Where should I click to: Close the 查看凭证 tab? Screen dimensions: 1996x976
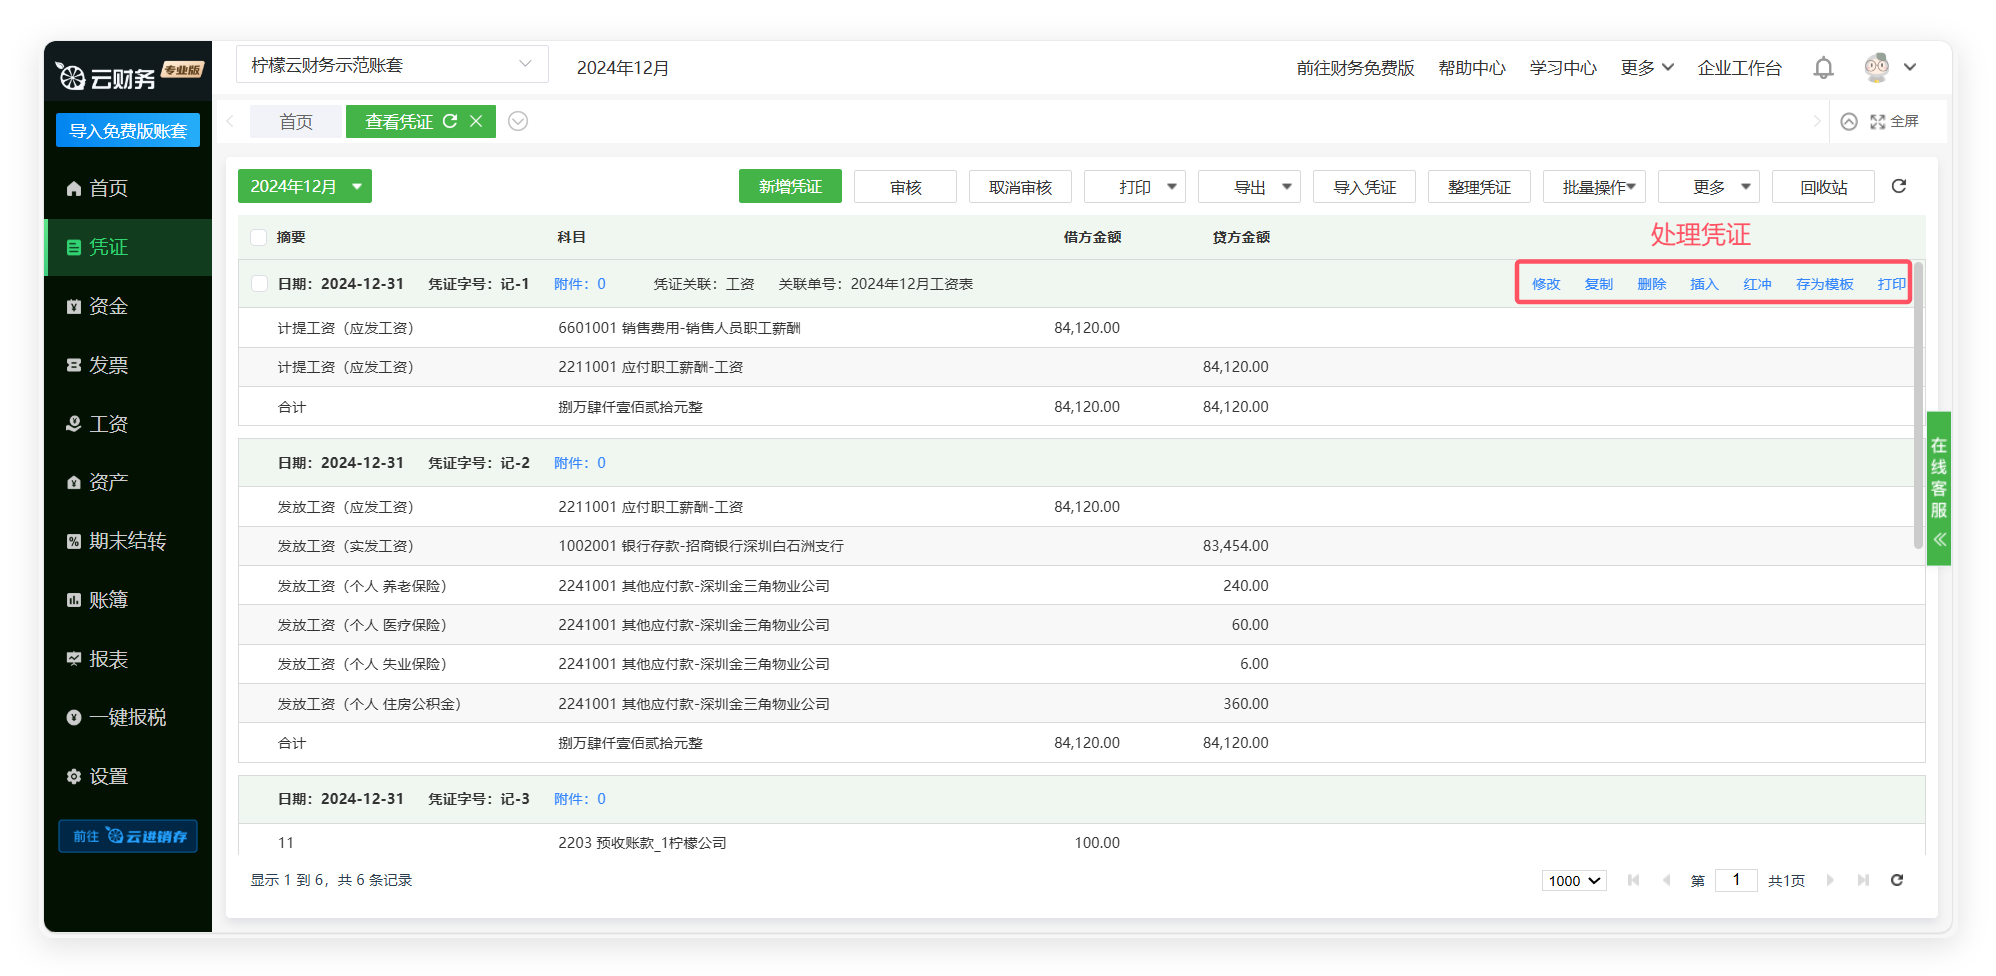pyautogui.click(x=476, y=121)
